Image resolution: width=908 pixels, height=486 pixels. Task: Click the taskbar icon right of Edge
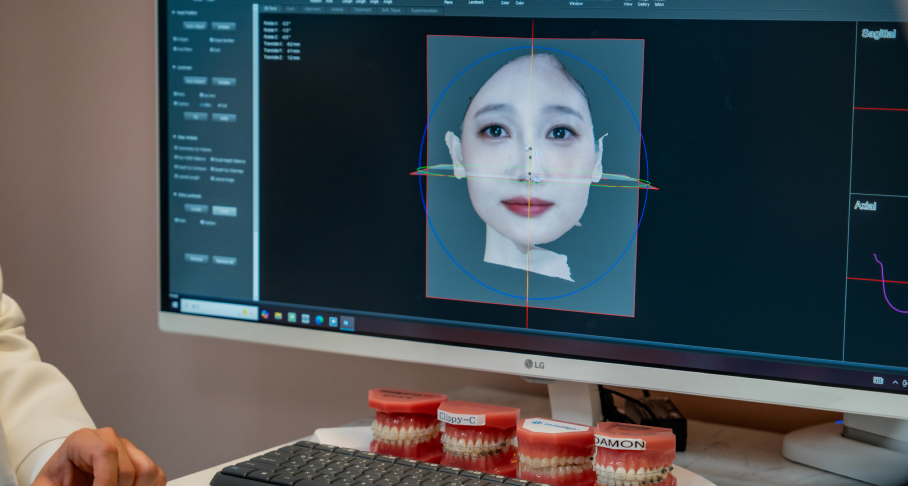coord(333,321)
